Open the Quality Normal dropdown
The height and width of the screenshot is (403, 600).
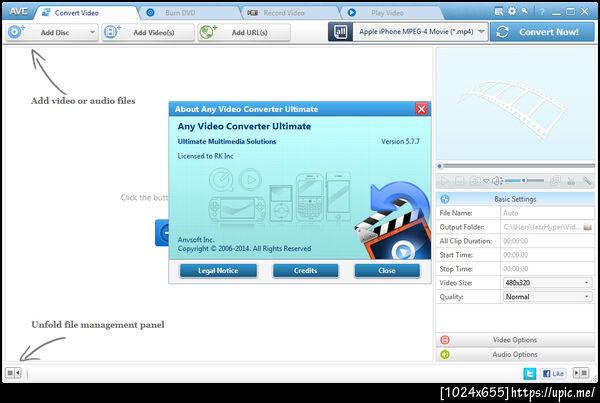[x=547, y=297]
